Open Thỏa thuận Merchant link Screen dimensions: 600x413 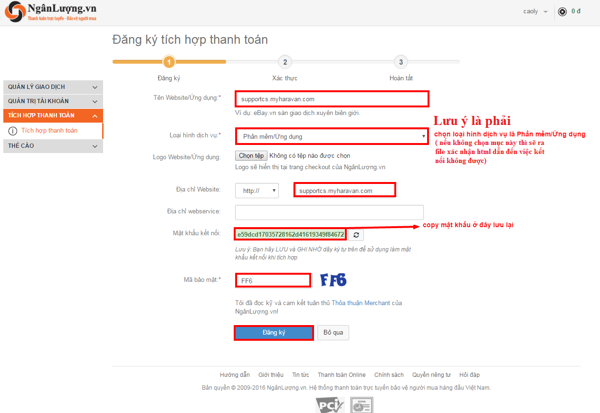click(x=361, y=303)
